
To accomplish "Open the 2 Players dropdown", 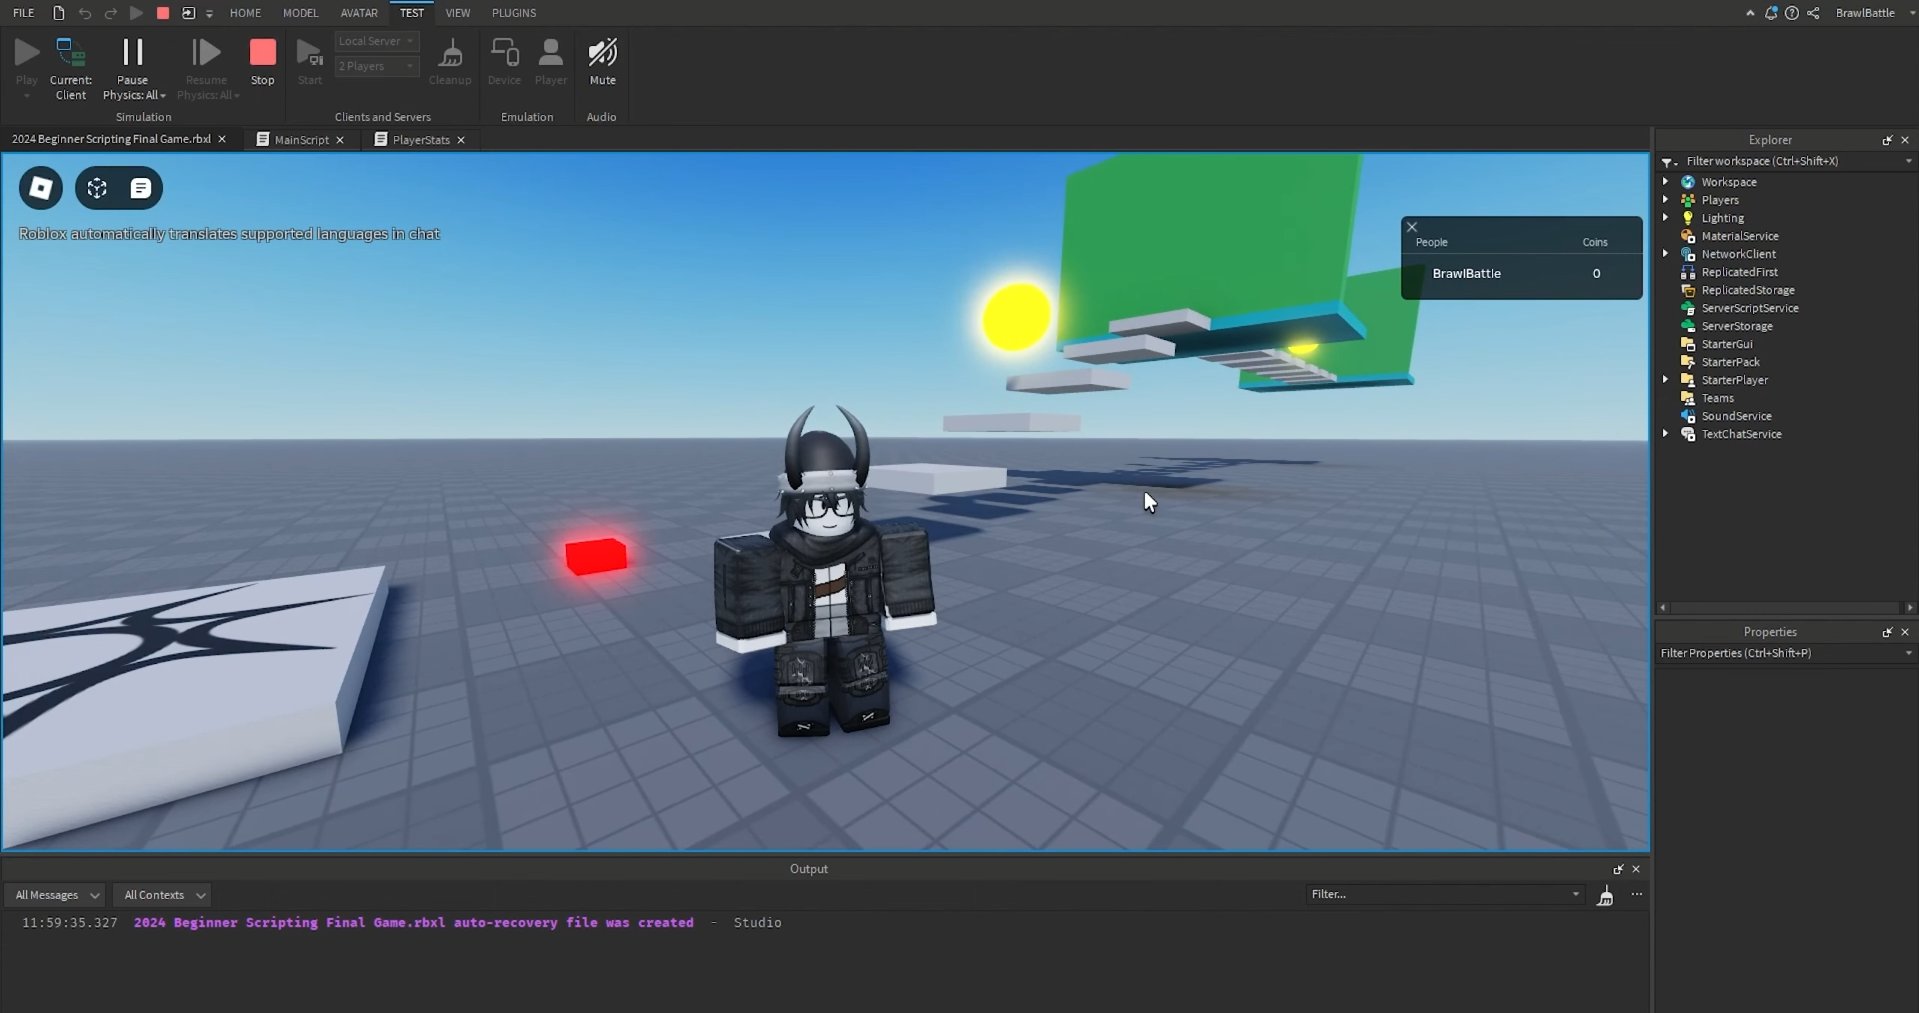I will click(x=376, y=66).
